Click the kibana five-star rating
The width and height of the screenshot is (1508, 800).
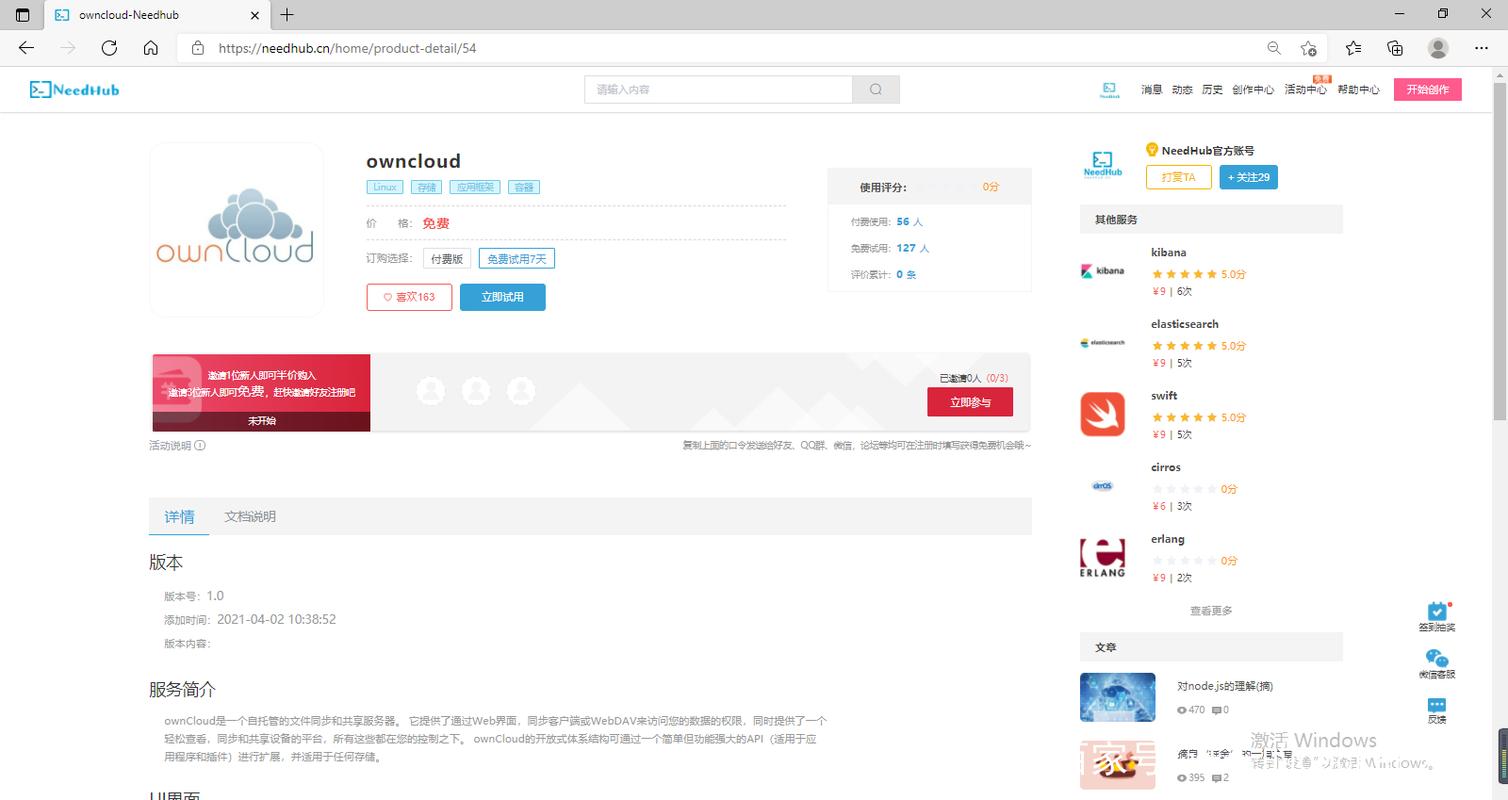[1185, 274]
